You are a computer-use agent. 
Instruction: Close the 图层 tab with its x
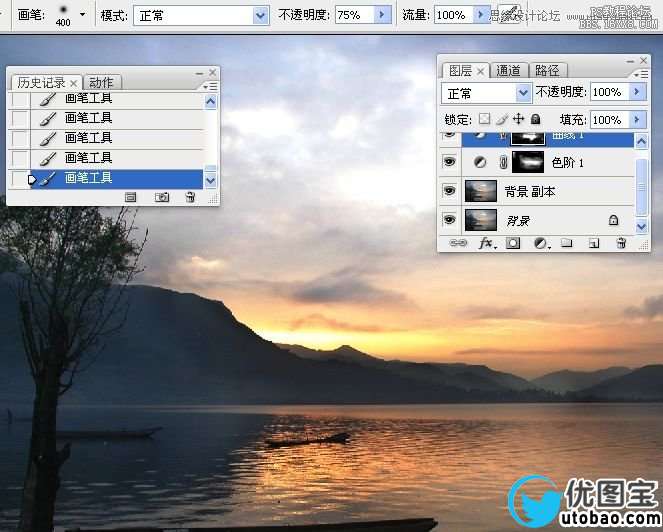[480, 71]
